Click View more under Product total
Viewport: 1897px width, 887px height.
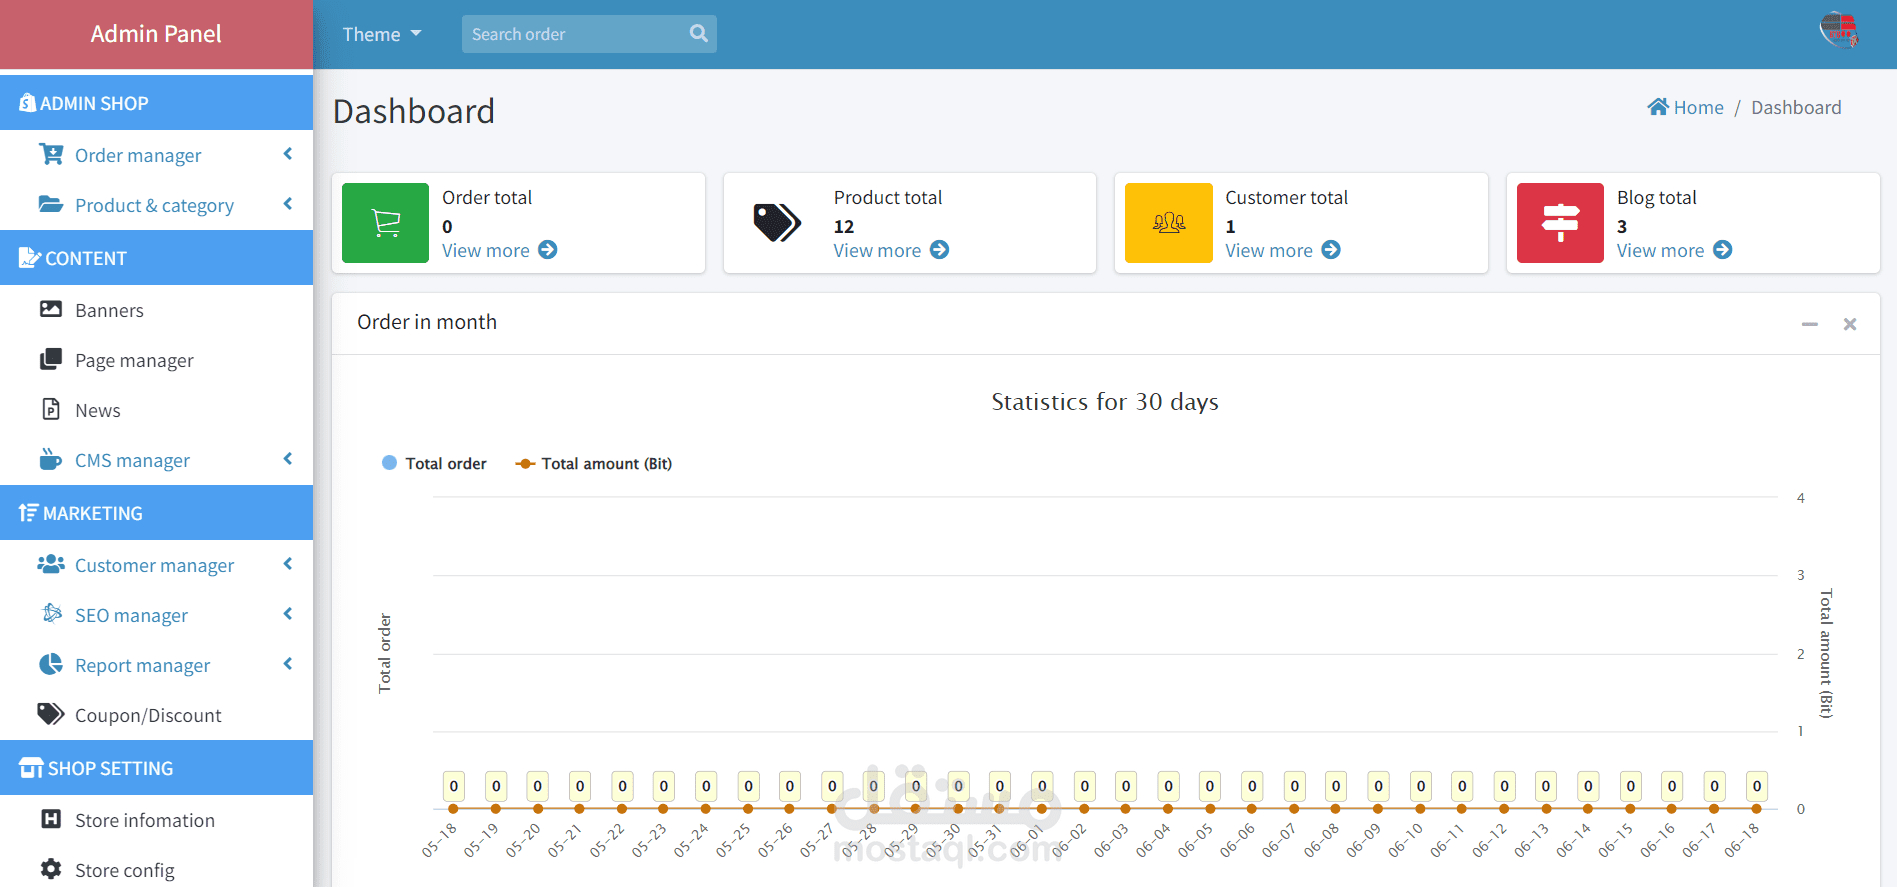[878, 250]
